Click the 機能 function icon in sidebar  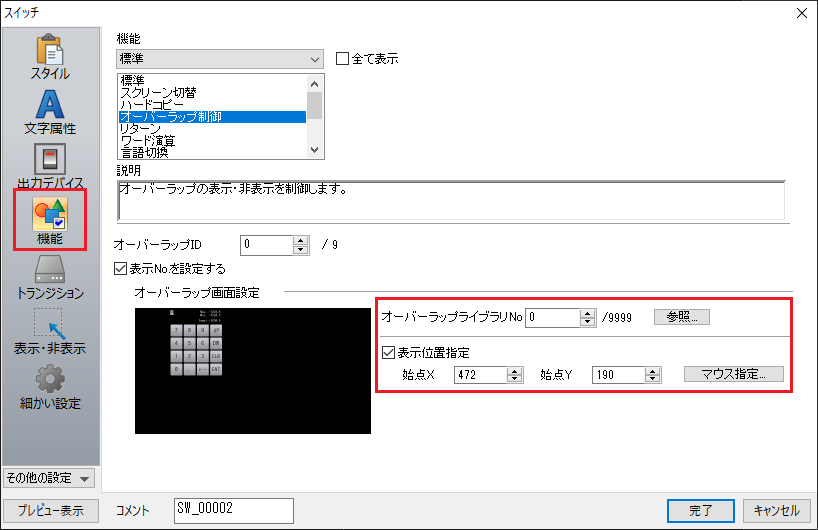50,221
